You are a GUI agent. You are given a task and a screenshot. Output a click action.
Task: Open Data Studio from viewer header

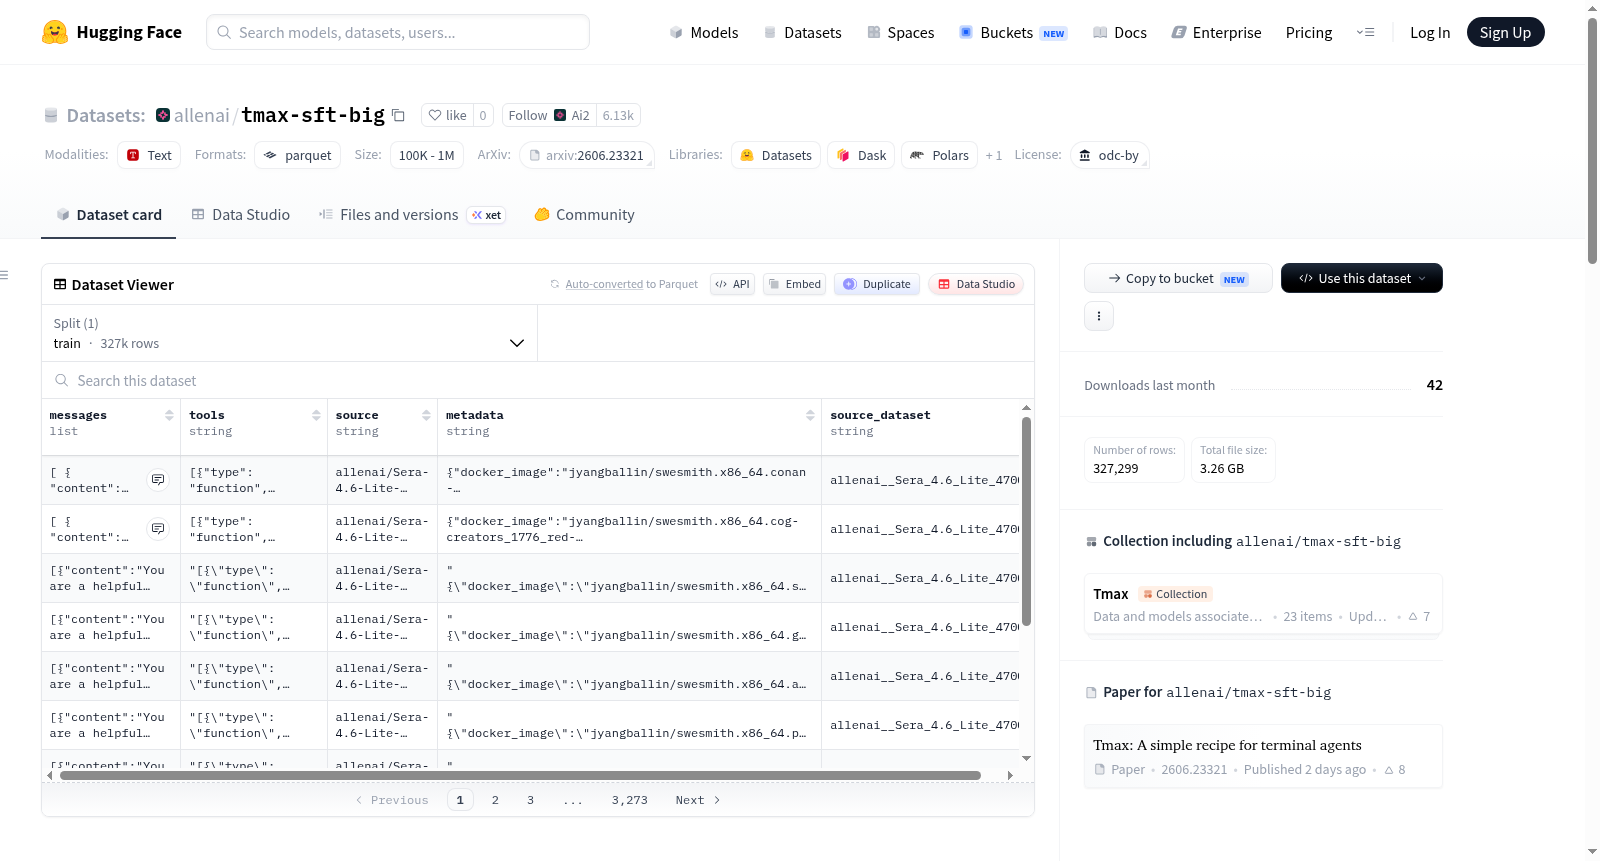click(x=976, y=284)
